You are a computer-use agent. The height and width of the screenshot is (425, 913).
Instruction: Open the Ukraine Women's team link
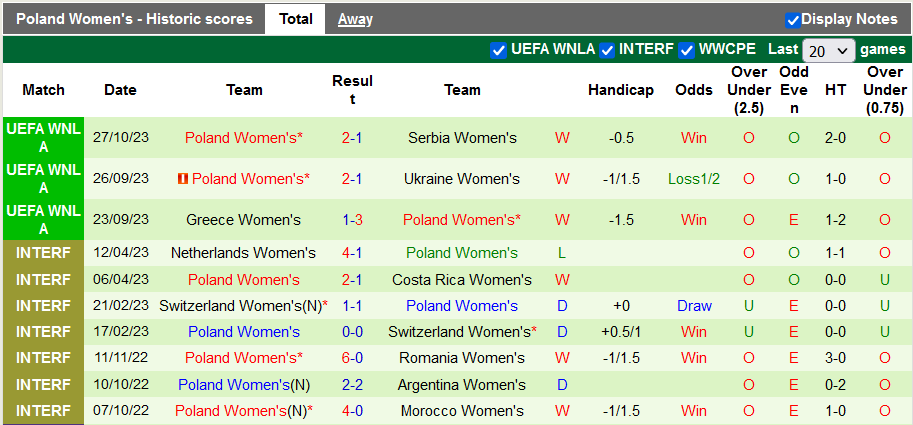(462, 179)
